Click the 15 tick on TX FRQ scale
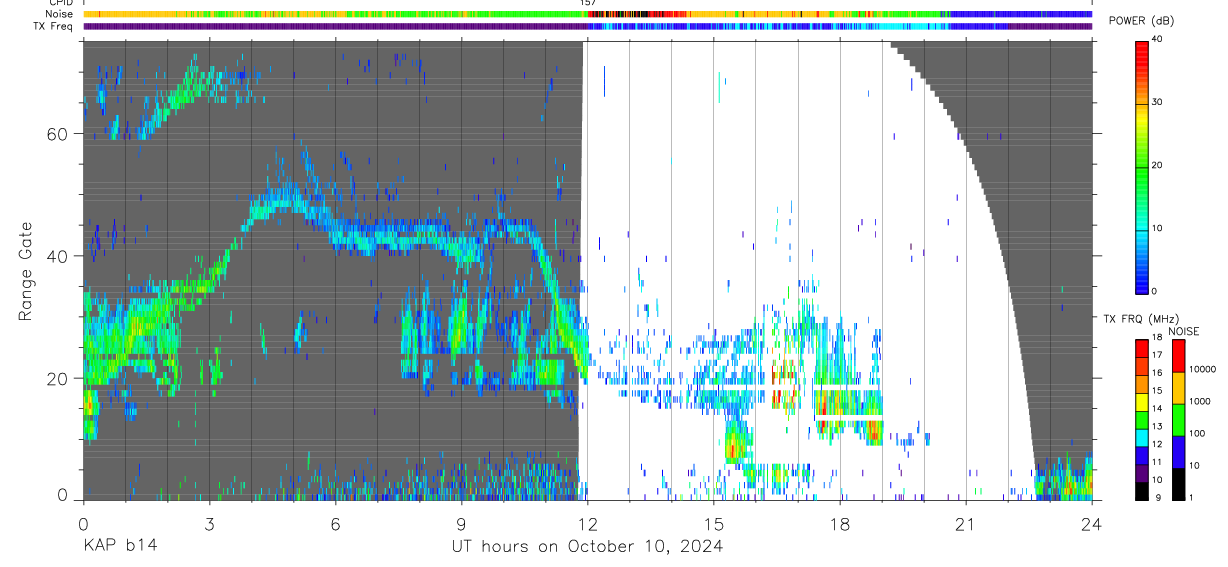Viewport: 1228px width, 567px height. 1158,390
